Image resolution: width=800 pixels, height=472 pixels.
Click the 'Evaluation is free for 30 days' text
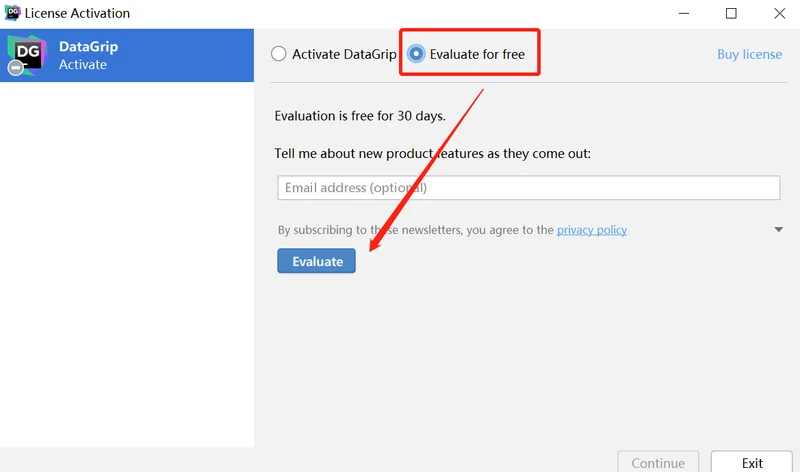(360, 116)
